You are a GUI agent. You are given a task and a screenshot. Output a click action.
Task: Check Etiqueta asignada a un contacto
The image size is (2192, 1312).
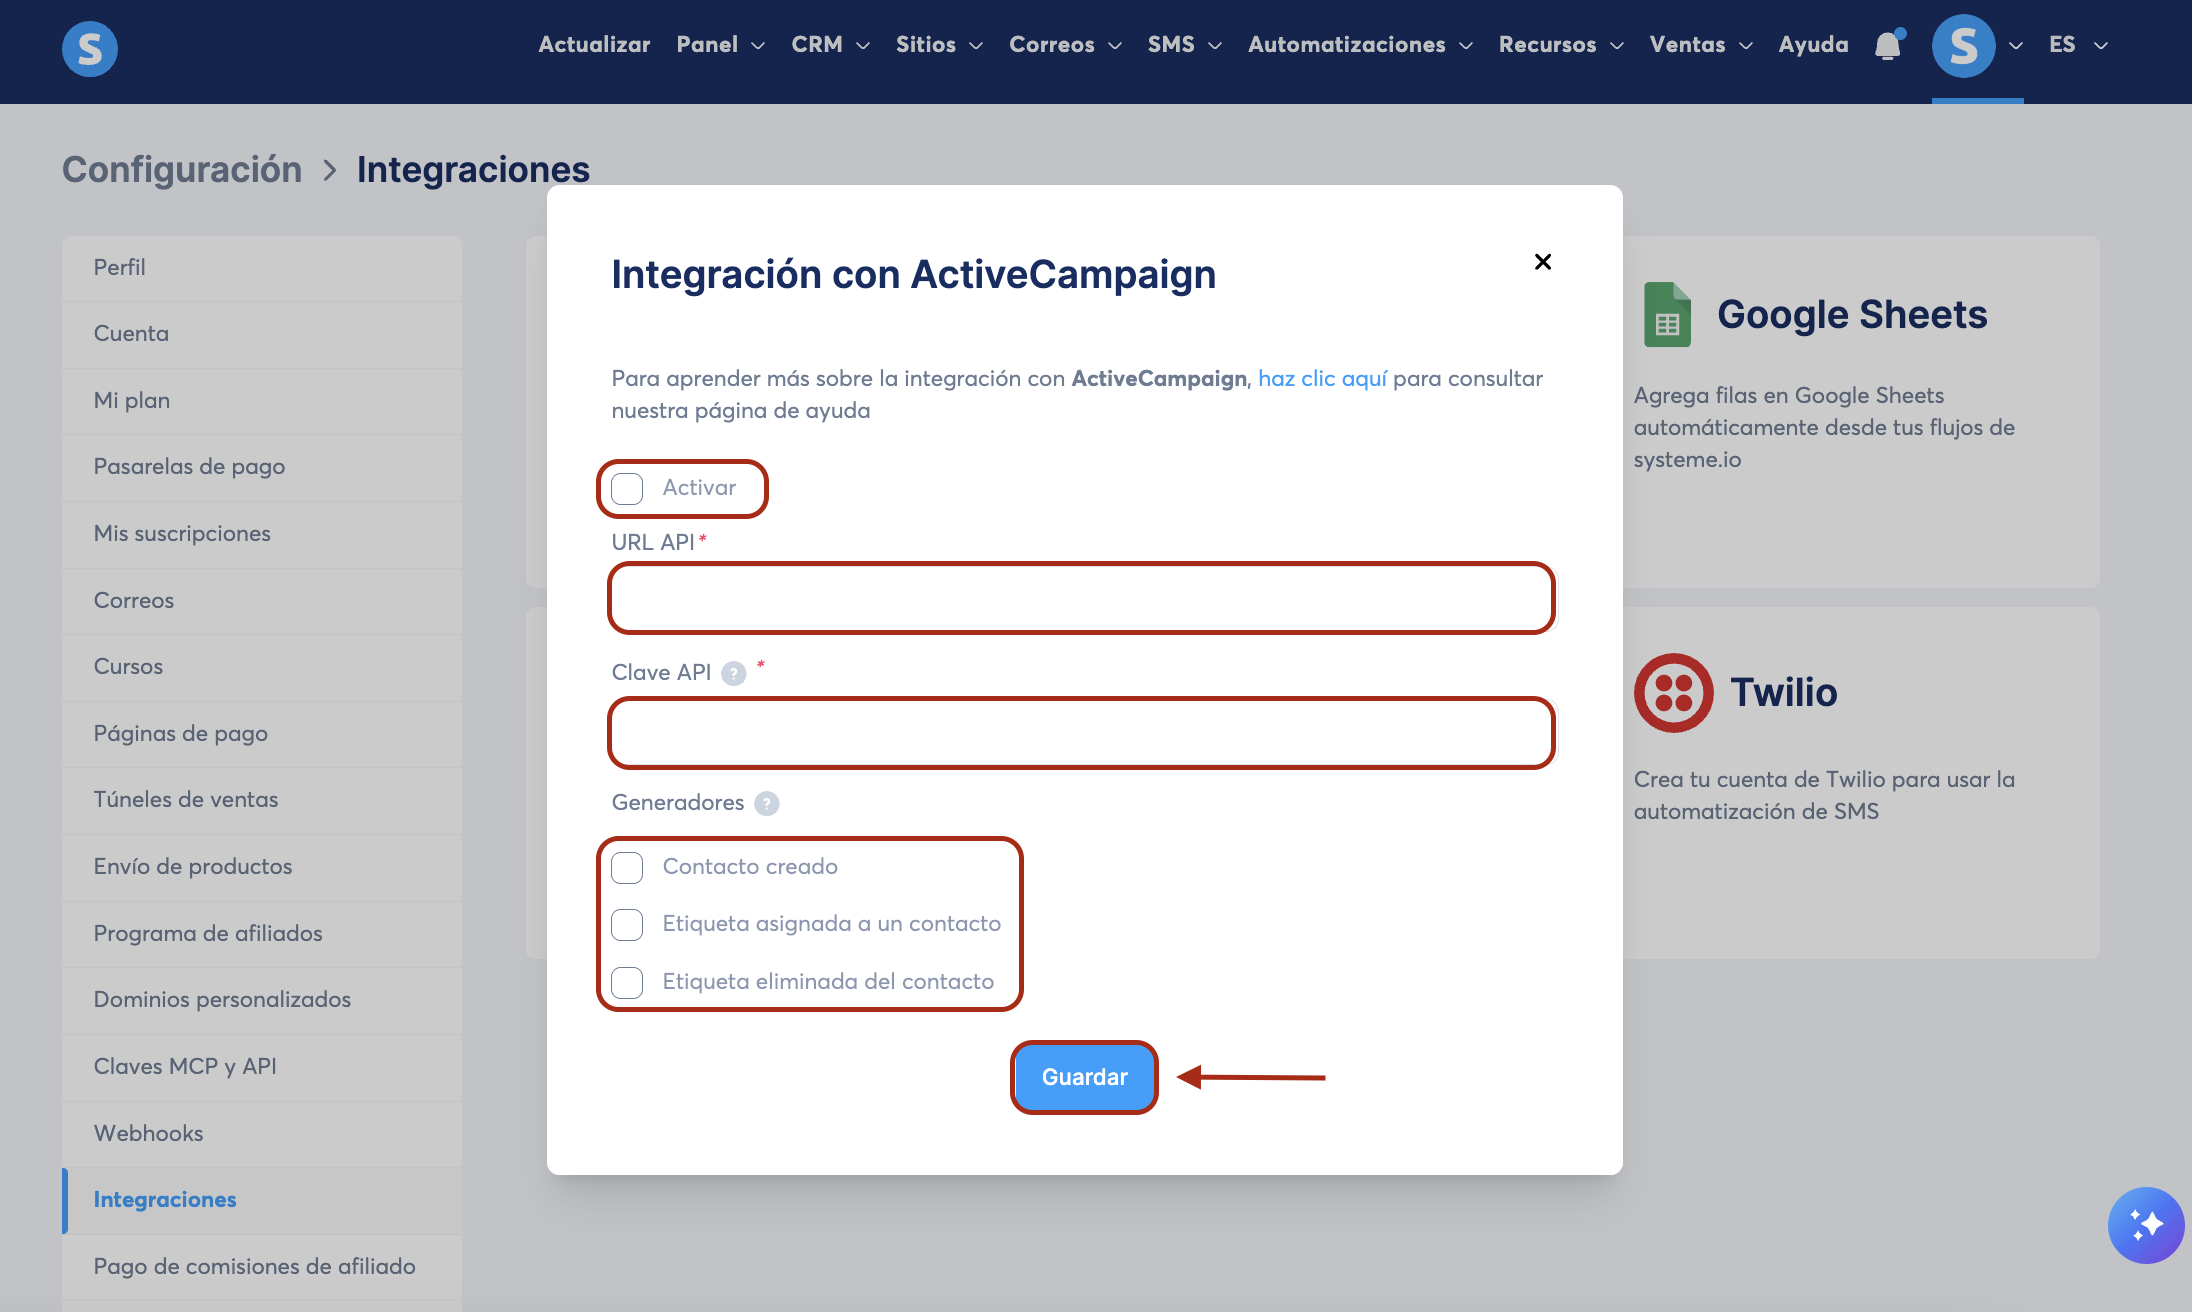627,924
